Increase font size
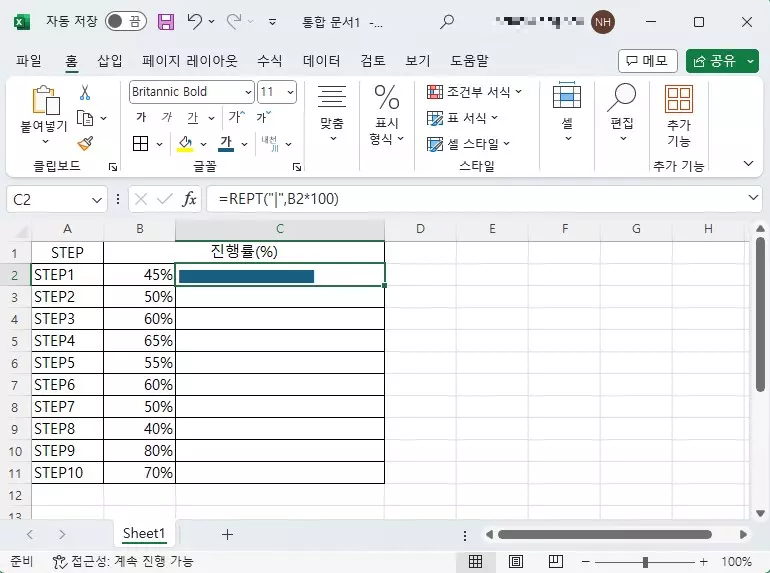This screenshot has height=573, width=770. [237, 117]
